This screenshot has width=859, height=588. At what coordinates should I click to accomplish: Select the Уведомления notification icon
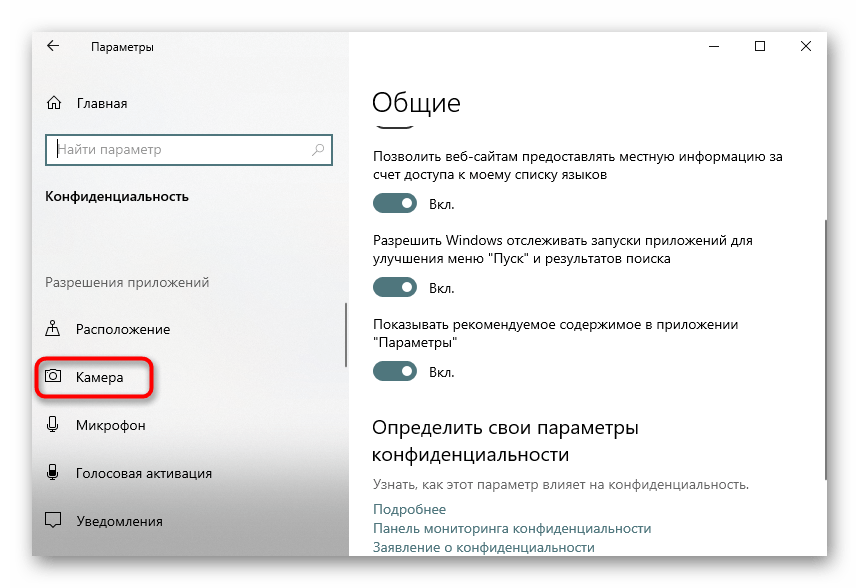53,520
